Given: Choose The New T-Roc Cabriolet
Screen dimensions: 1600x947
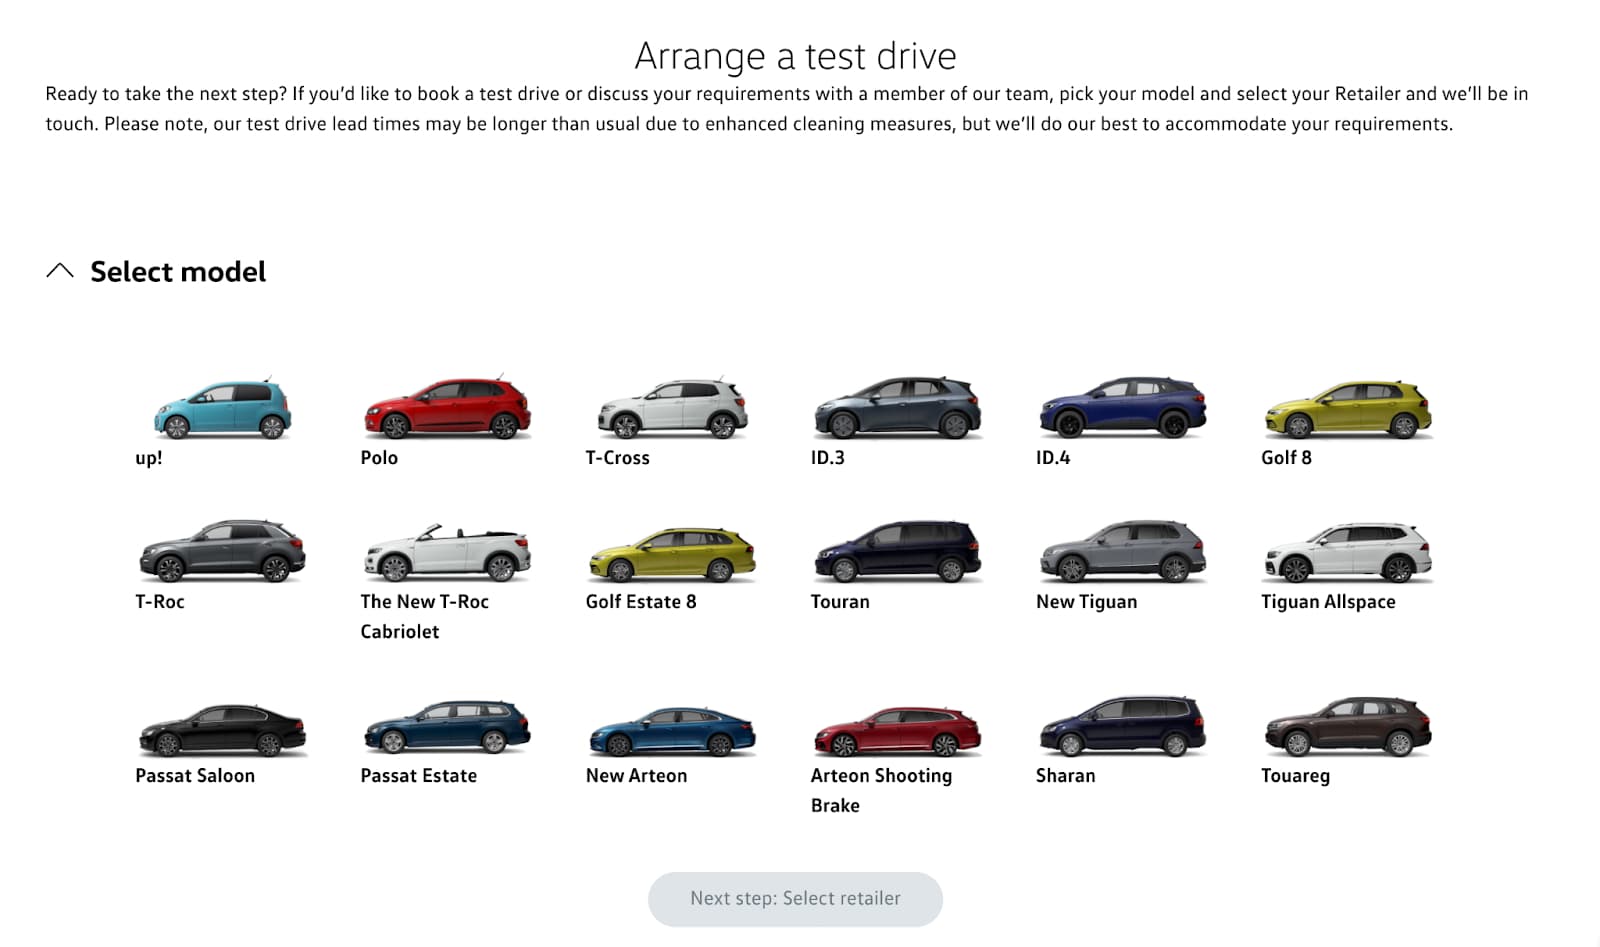Looking at the screenshot, I should [447, 552].
